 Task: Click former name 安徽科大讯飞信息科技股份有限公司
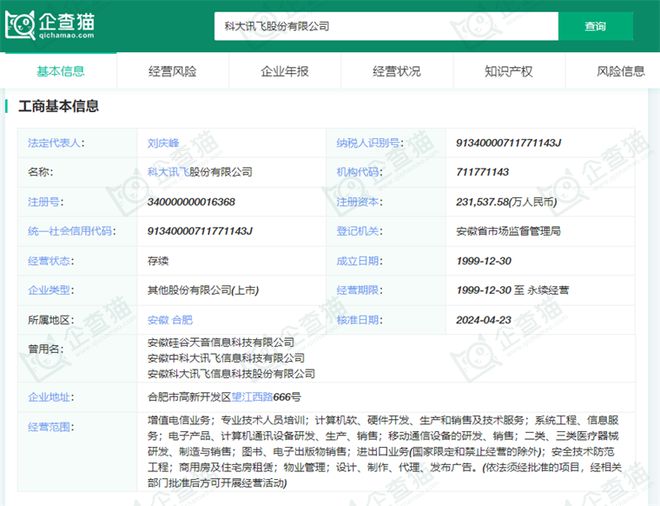(x=231, y=373)
